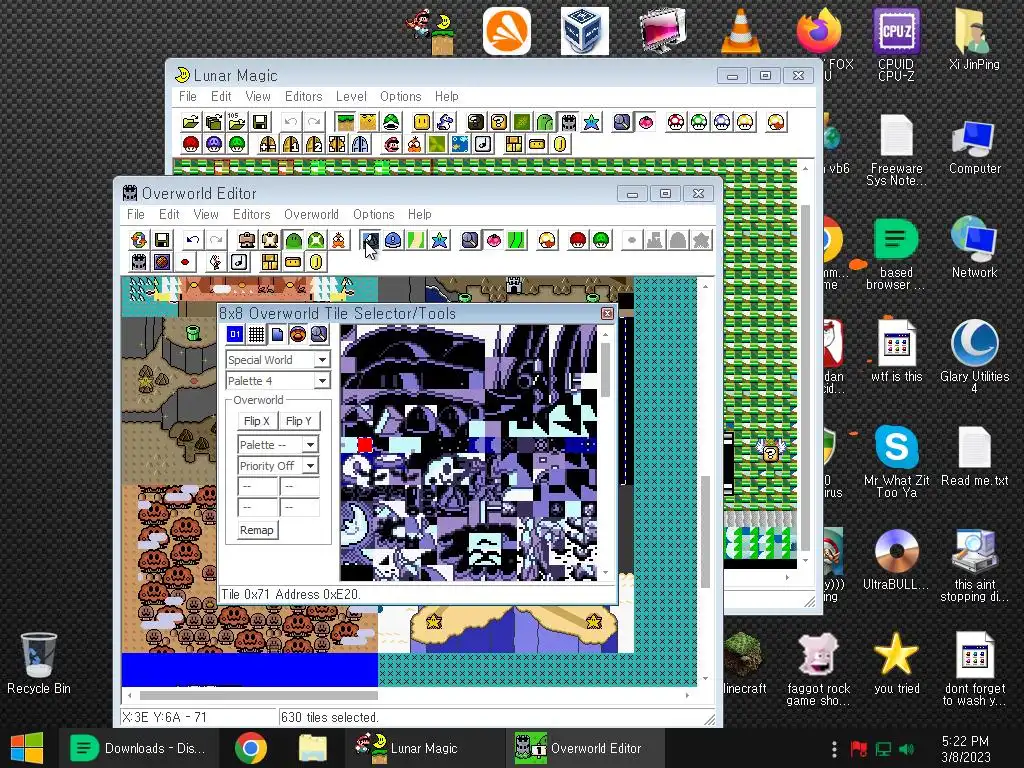This screenshot has width=1024, height=768.
Task: Open File menu in Overworld Editor
Action: point(136,214)
